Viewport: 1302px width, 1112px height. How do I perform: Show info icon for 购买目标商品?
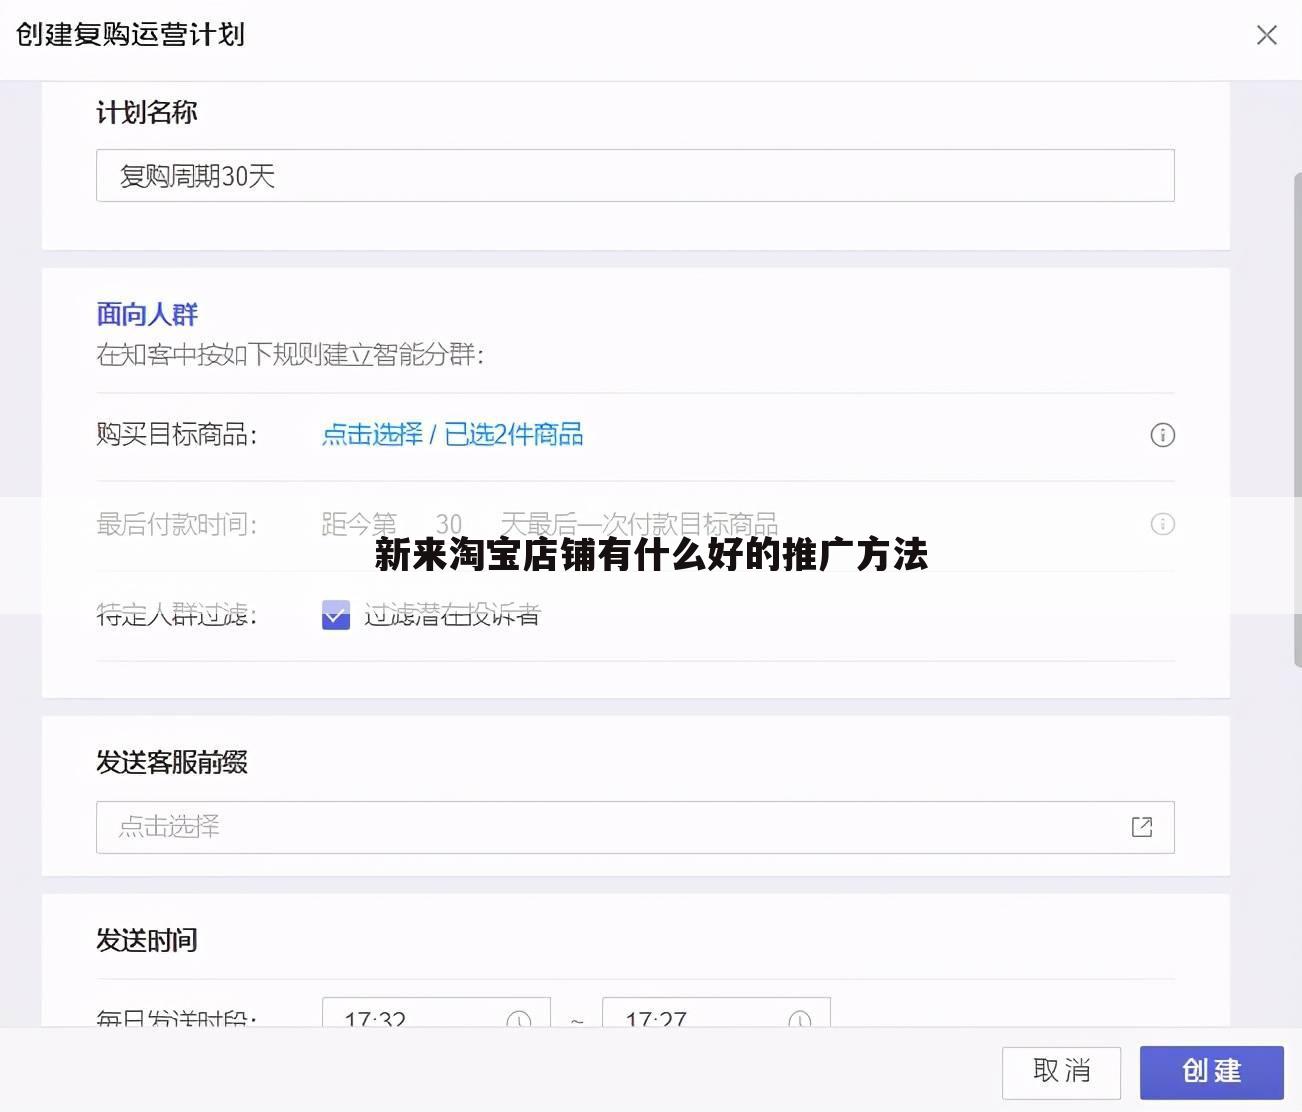coord(1162,435)
